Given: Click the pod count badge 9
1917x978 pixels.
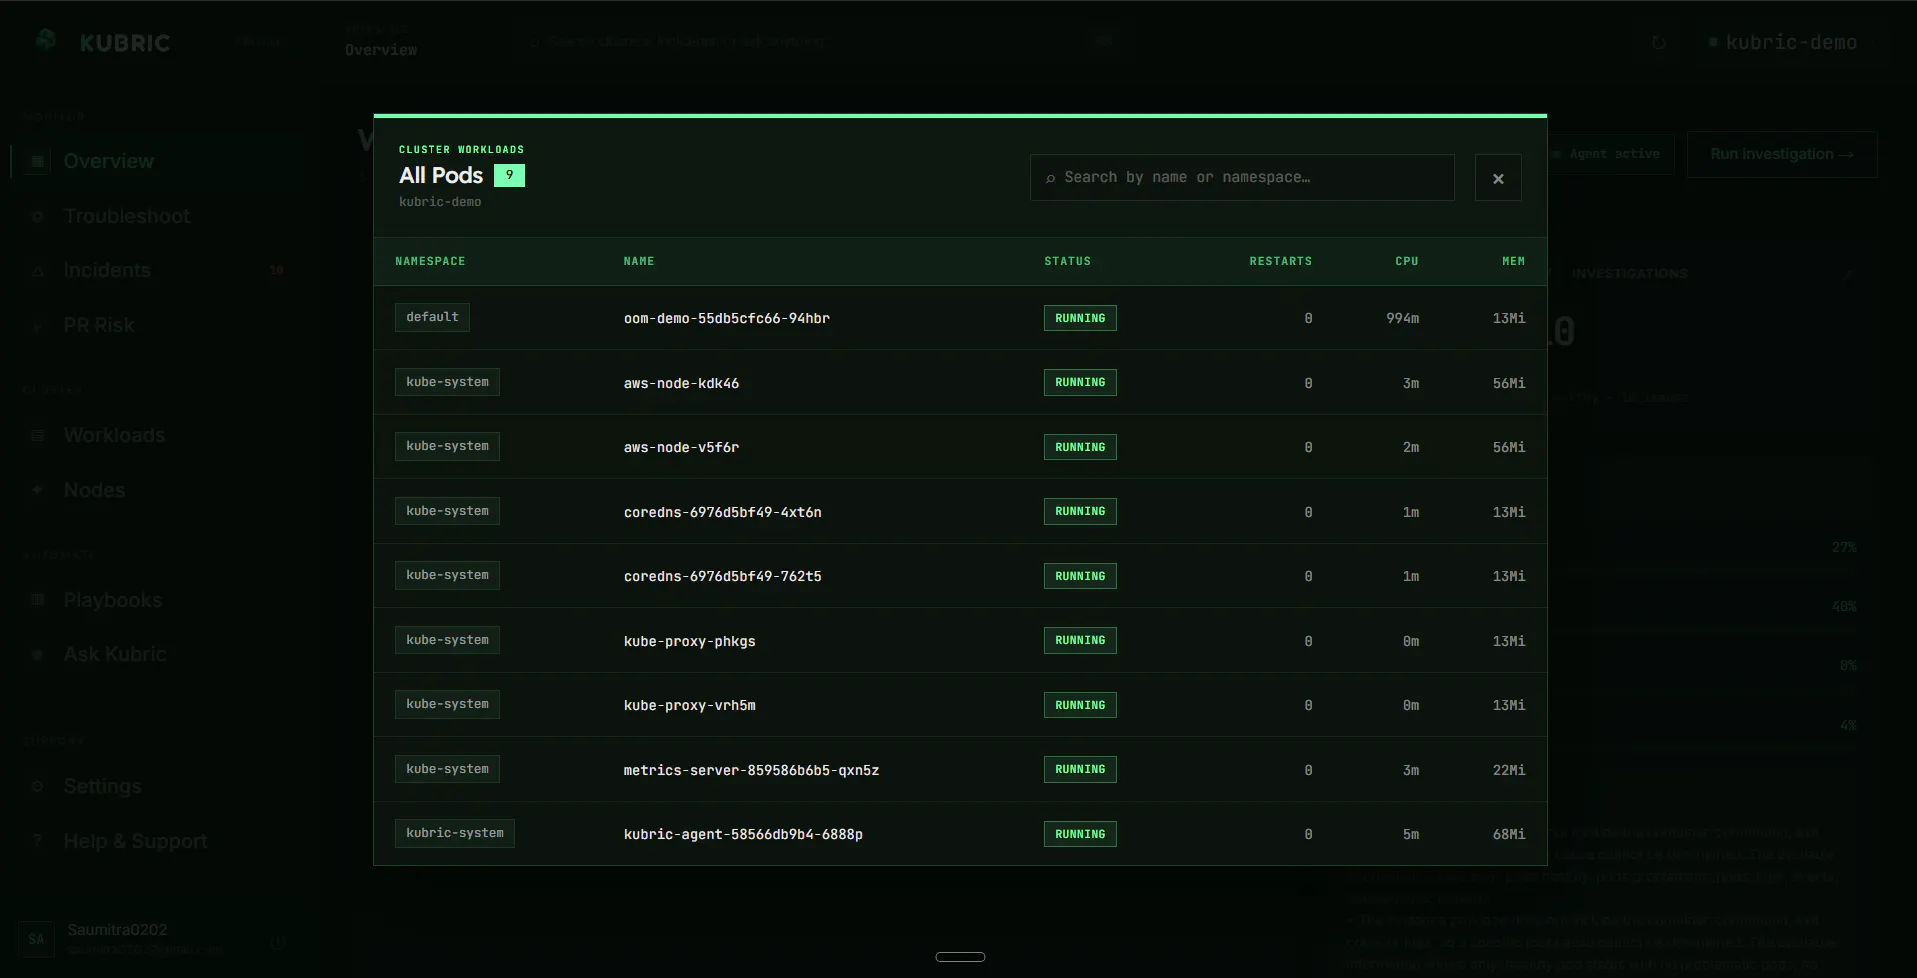Looking at the screenshot, I should 509,175.
